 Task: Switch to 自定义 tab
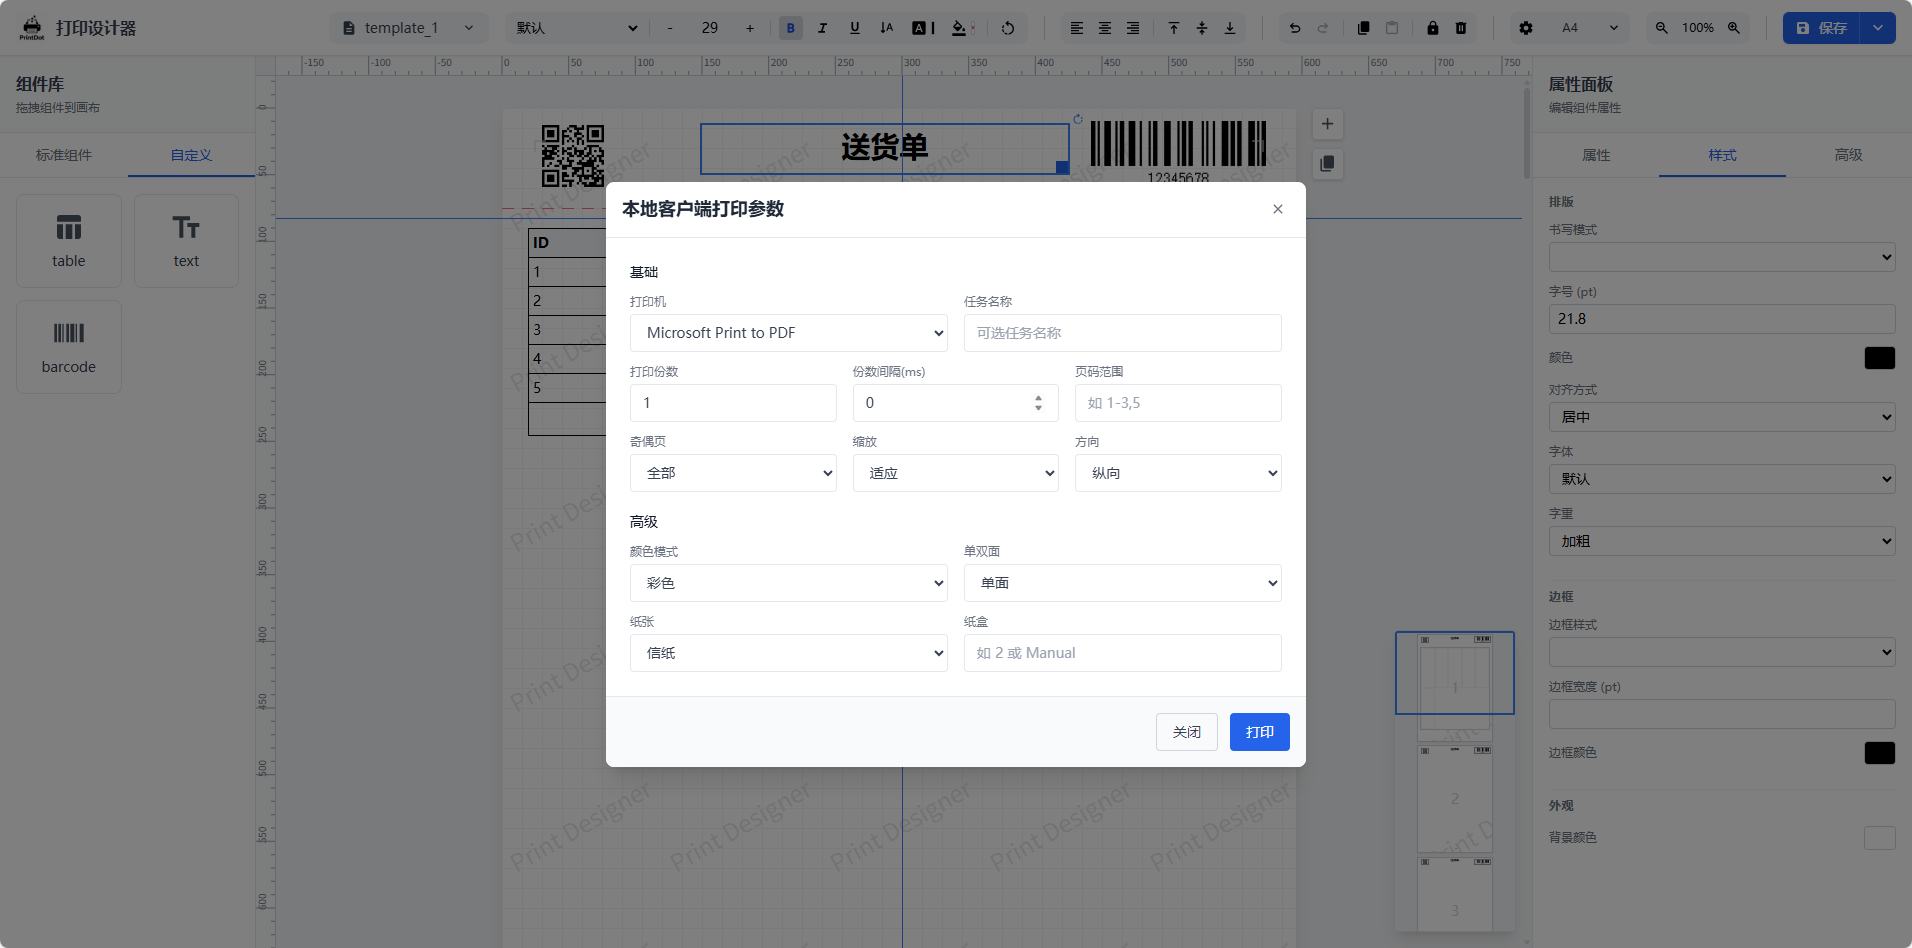click(x=191, y=155)
